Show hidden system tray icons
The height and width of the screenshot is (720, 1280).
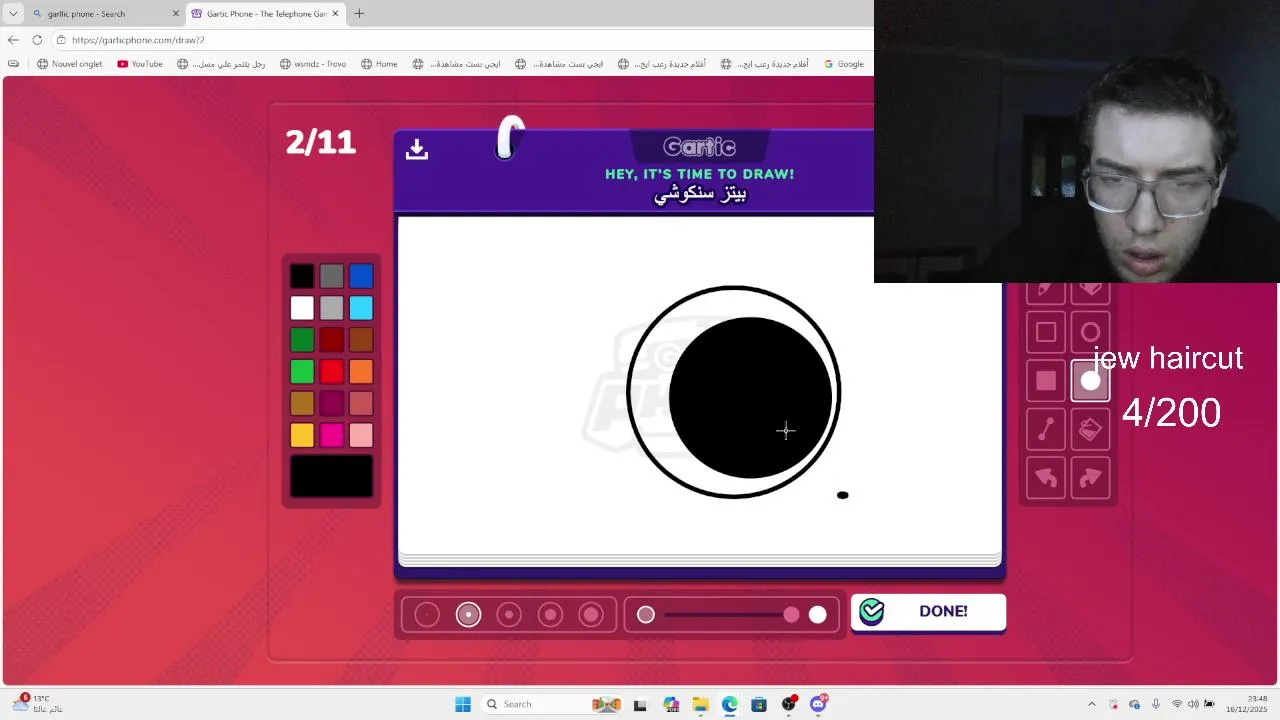tap(1092, 704)
